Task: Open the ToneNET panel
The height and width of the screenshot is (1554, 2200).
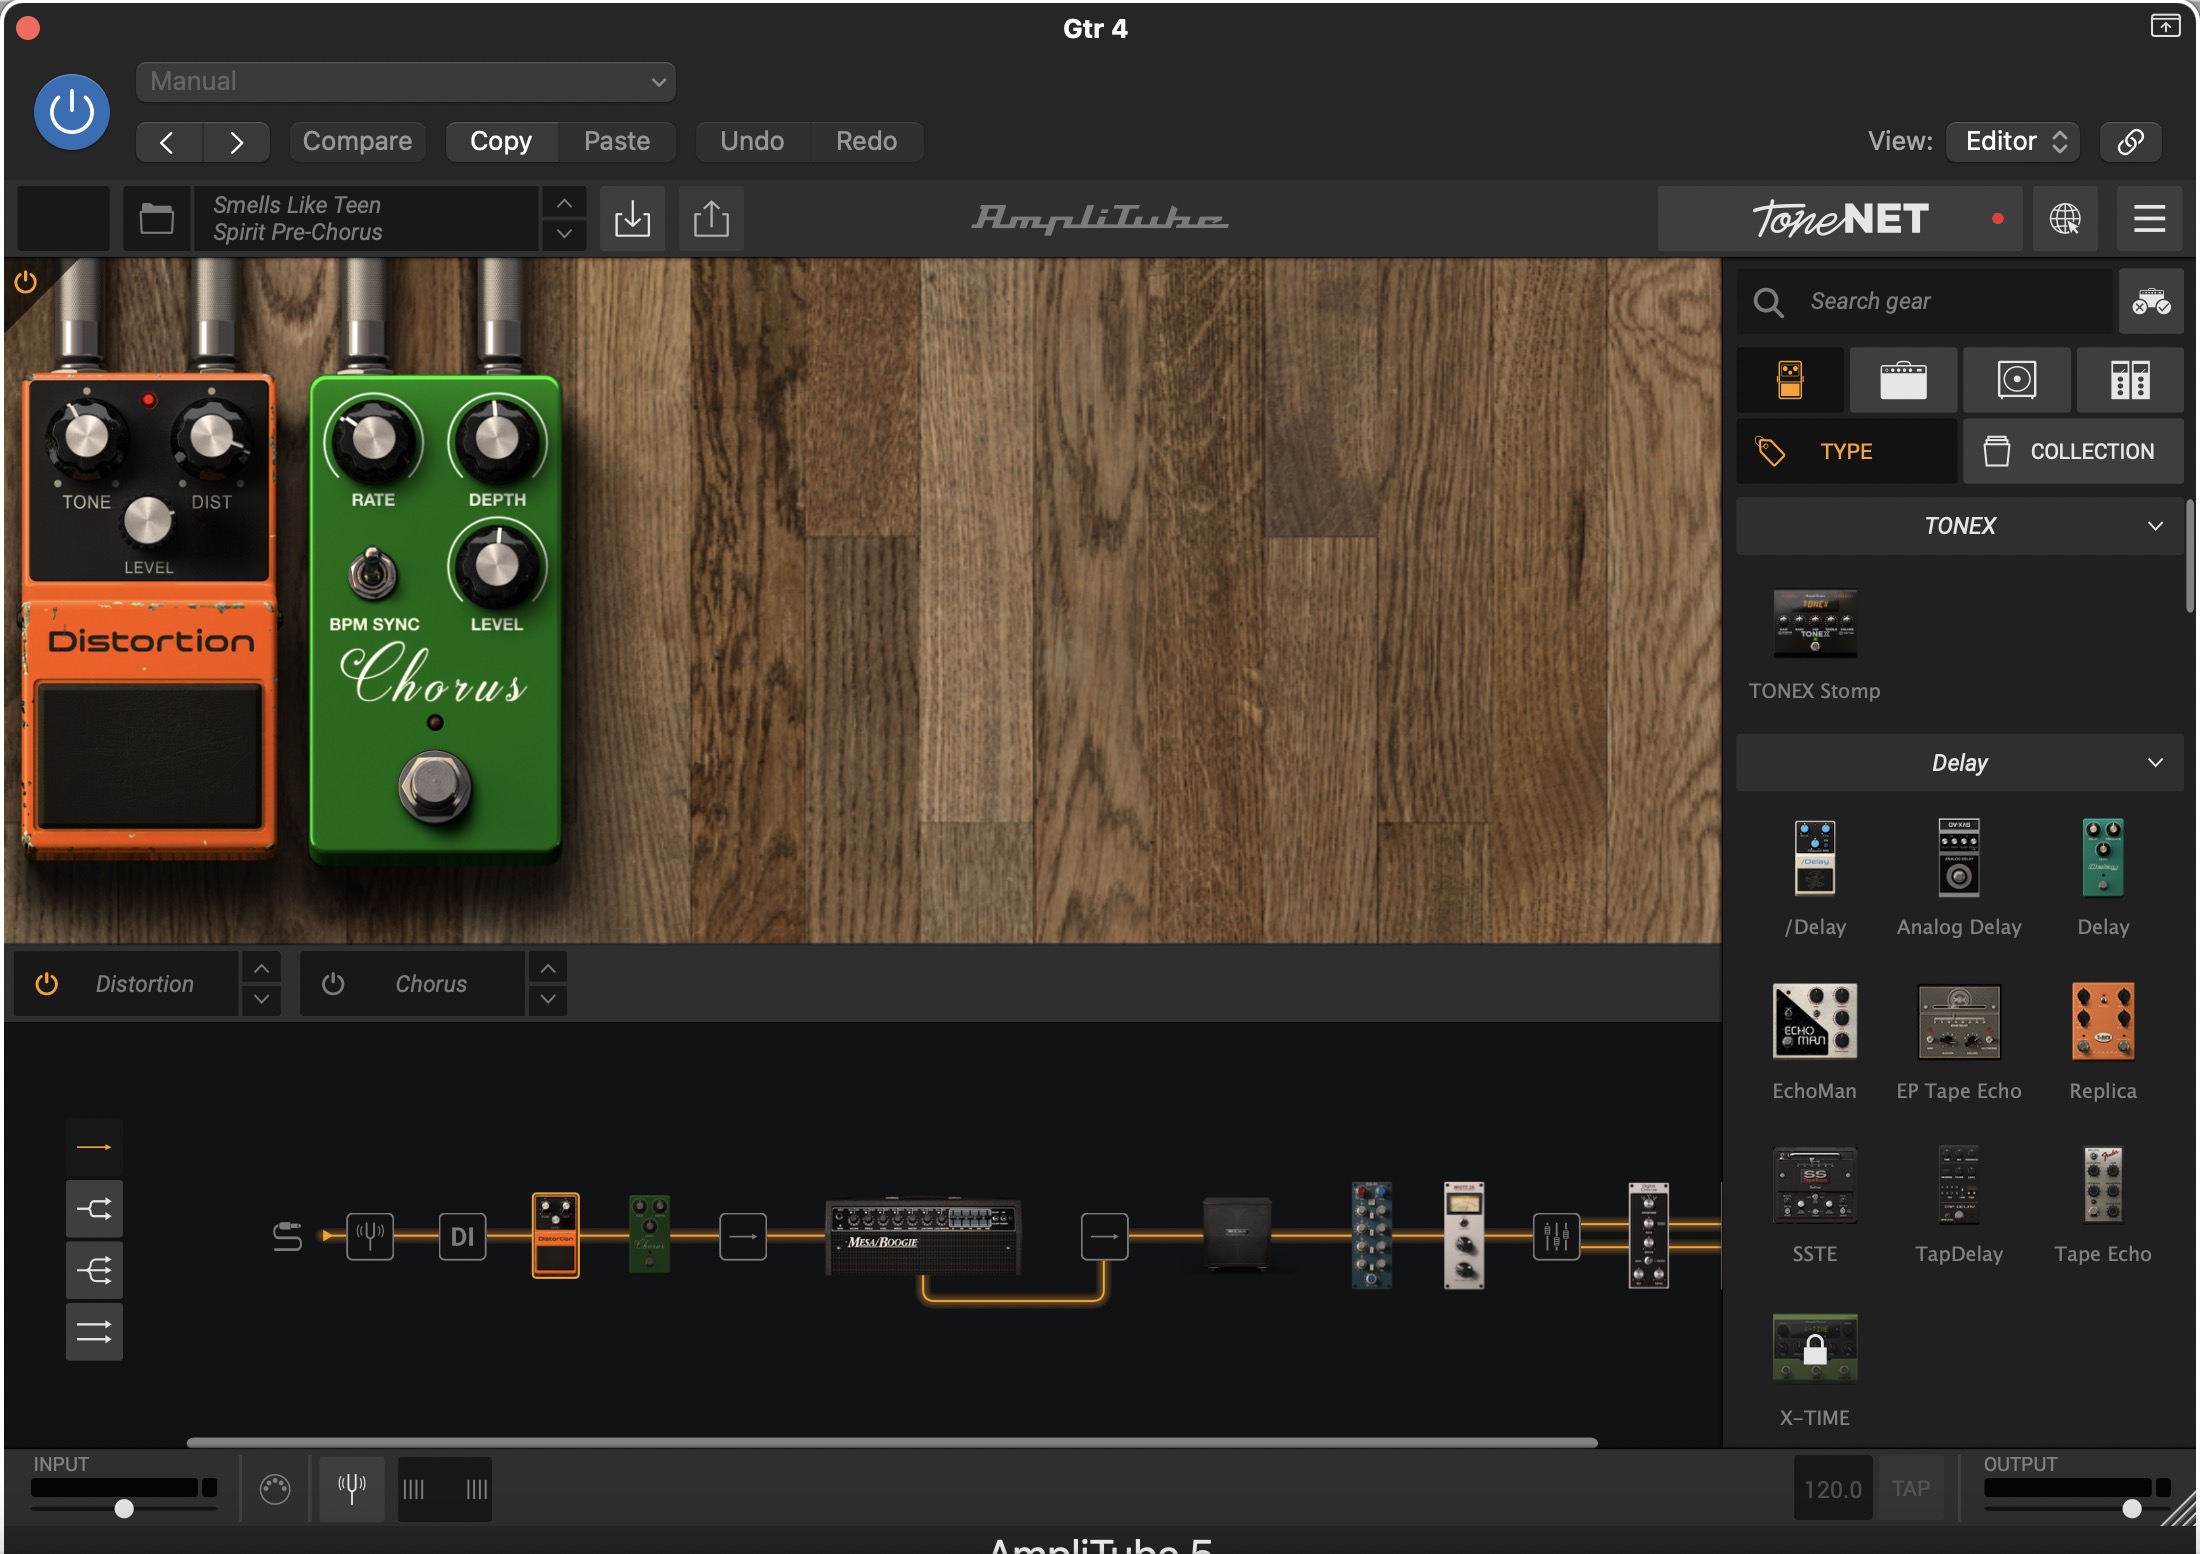Action: point(1840,218)
